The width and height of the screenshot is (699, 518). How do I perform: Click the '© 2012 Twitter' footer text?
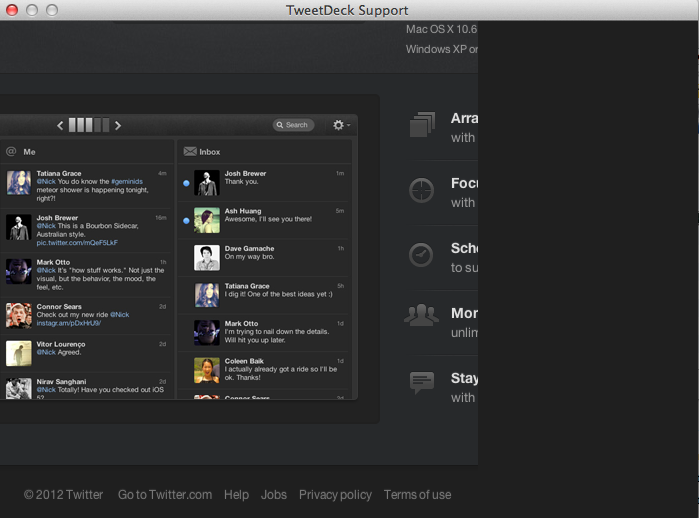(x=63, y=495)
